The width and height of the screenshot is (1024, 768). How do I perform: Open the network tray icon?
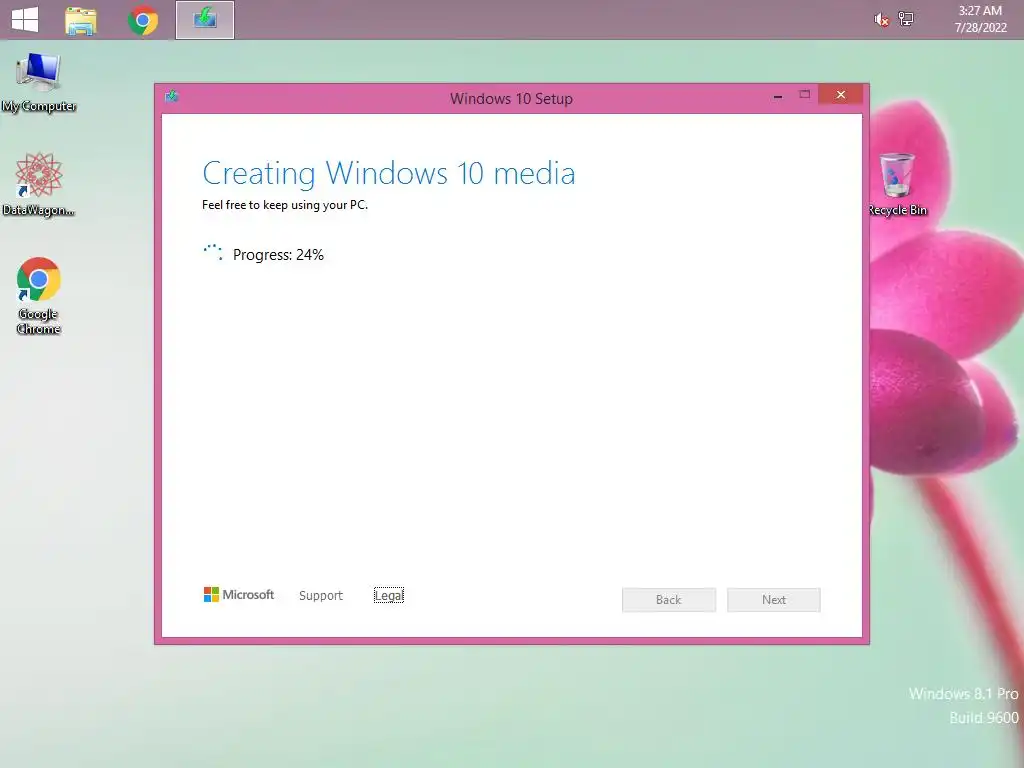(906, 19)
